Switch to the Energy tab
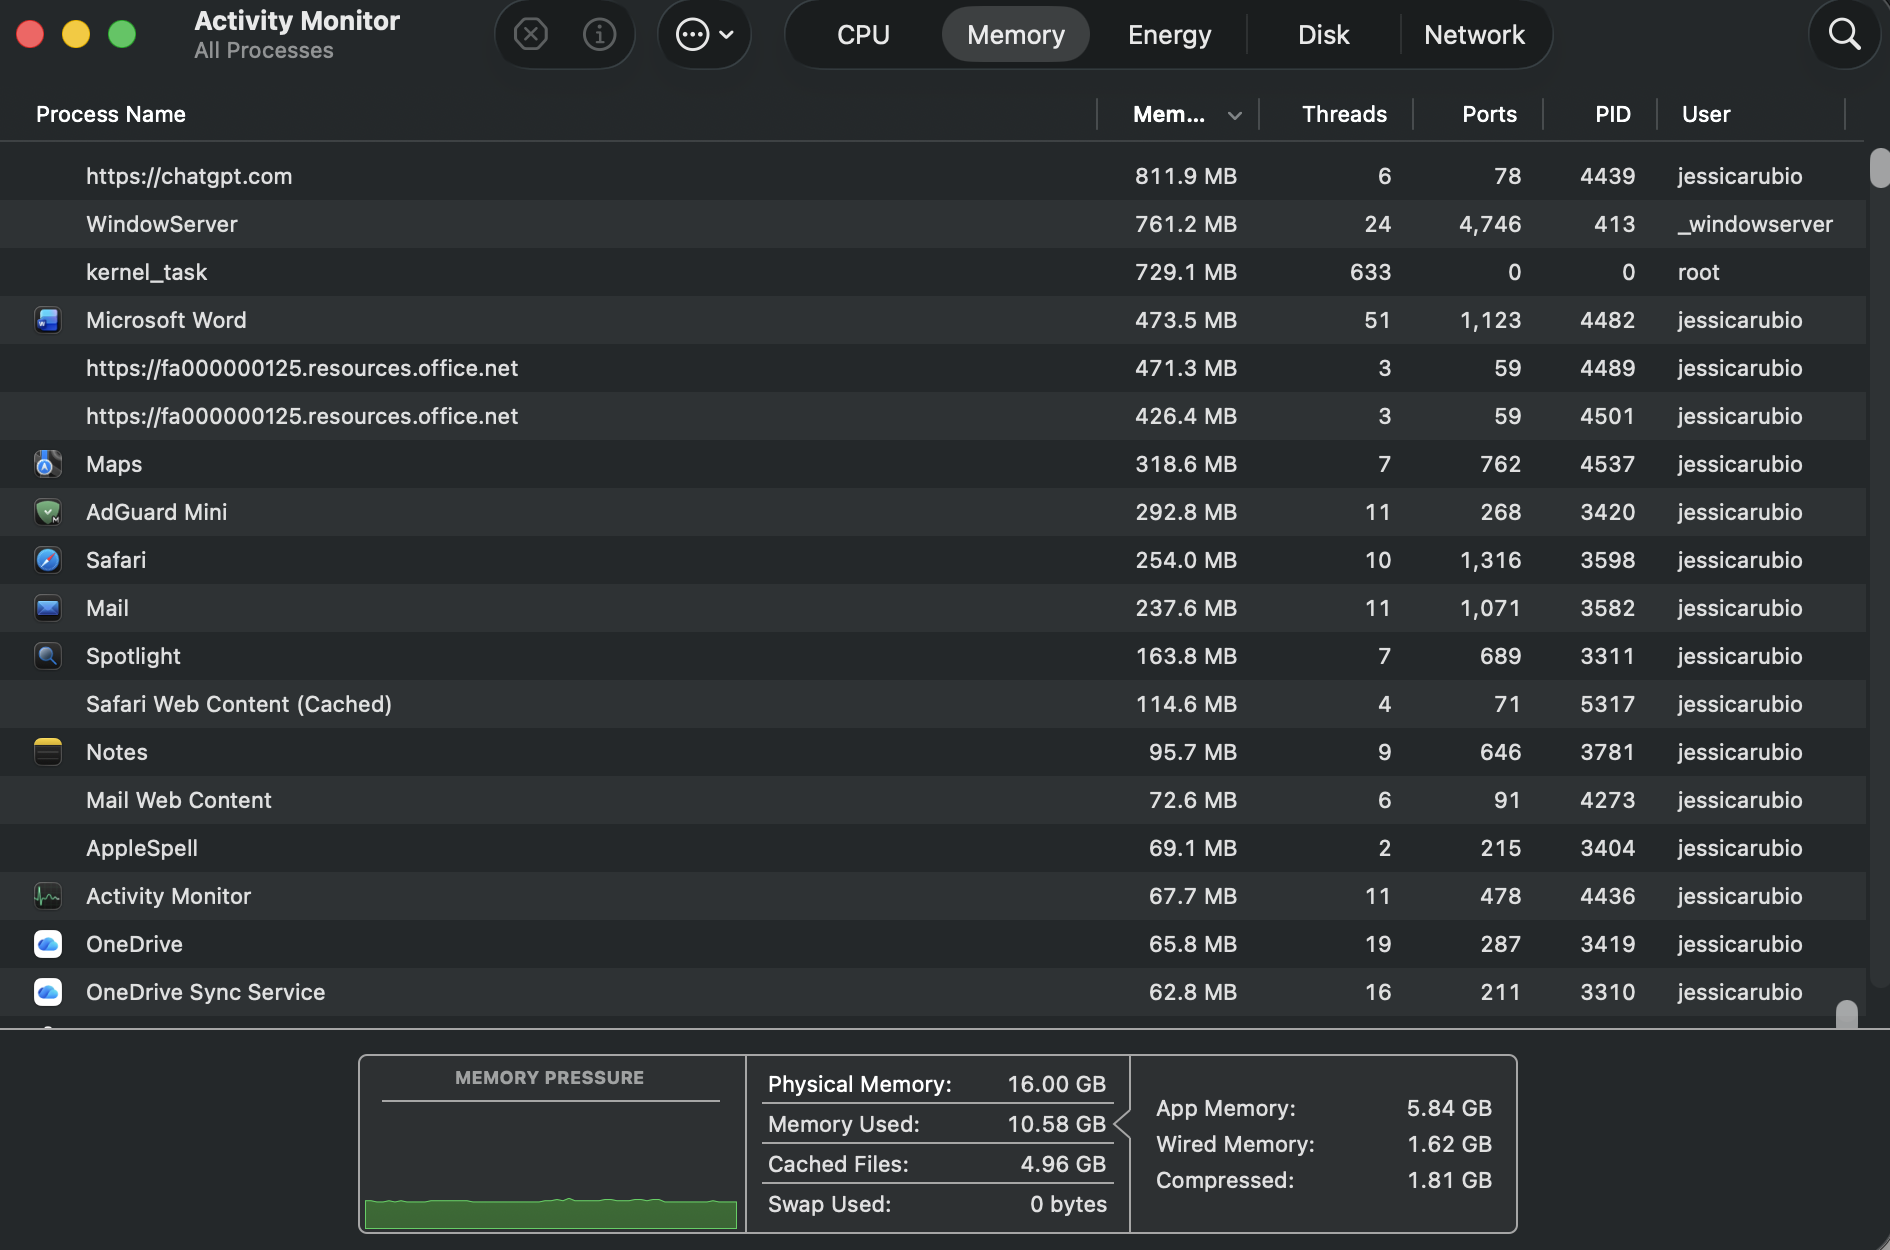The height and width of the screenshot is (1250, 1890). 1168,34
